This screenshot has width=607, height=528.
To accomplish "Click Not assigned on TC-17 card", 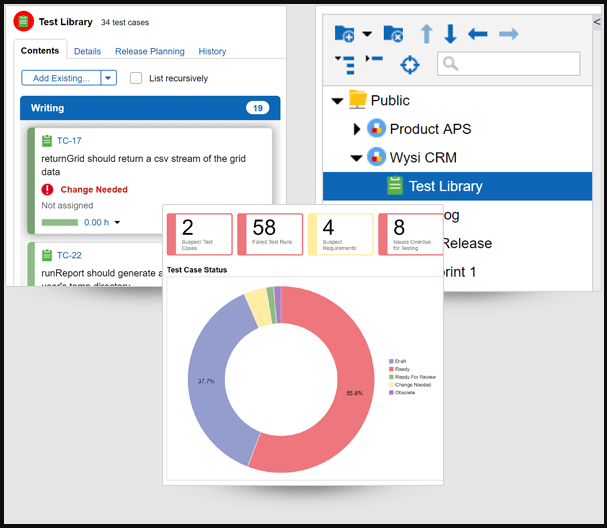I will [67, 206].
